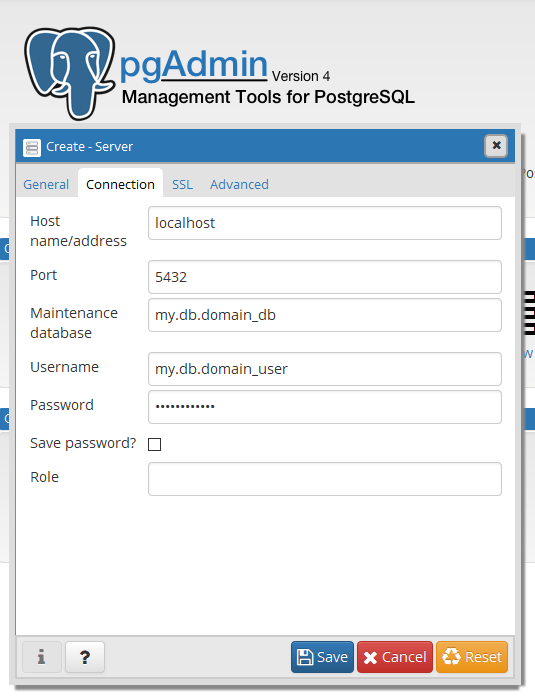Click the empty Role field

click(x=325, y=479)
